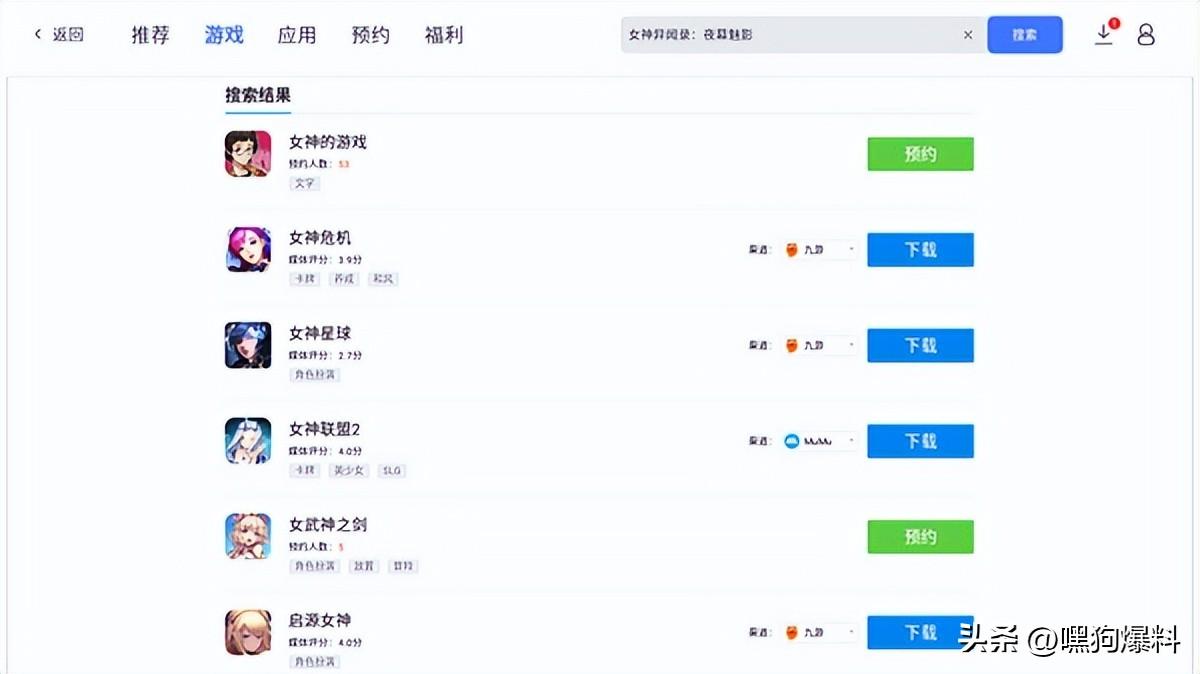Open 女神的游戏 game icon
The width and height of the screenshot is (1200, 674).
tap(248, 154)
